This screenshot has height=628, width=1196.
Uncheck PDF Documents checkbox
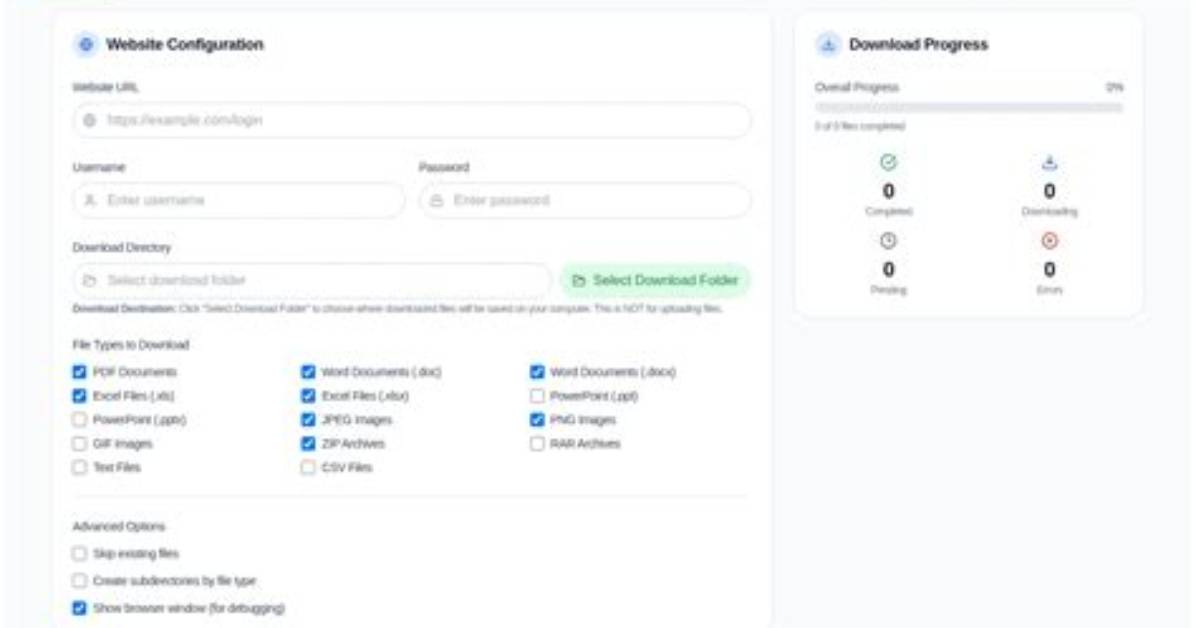[x=79, y=372]
